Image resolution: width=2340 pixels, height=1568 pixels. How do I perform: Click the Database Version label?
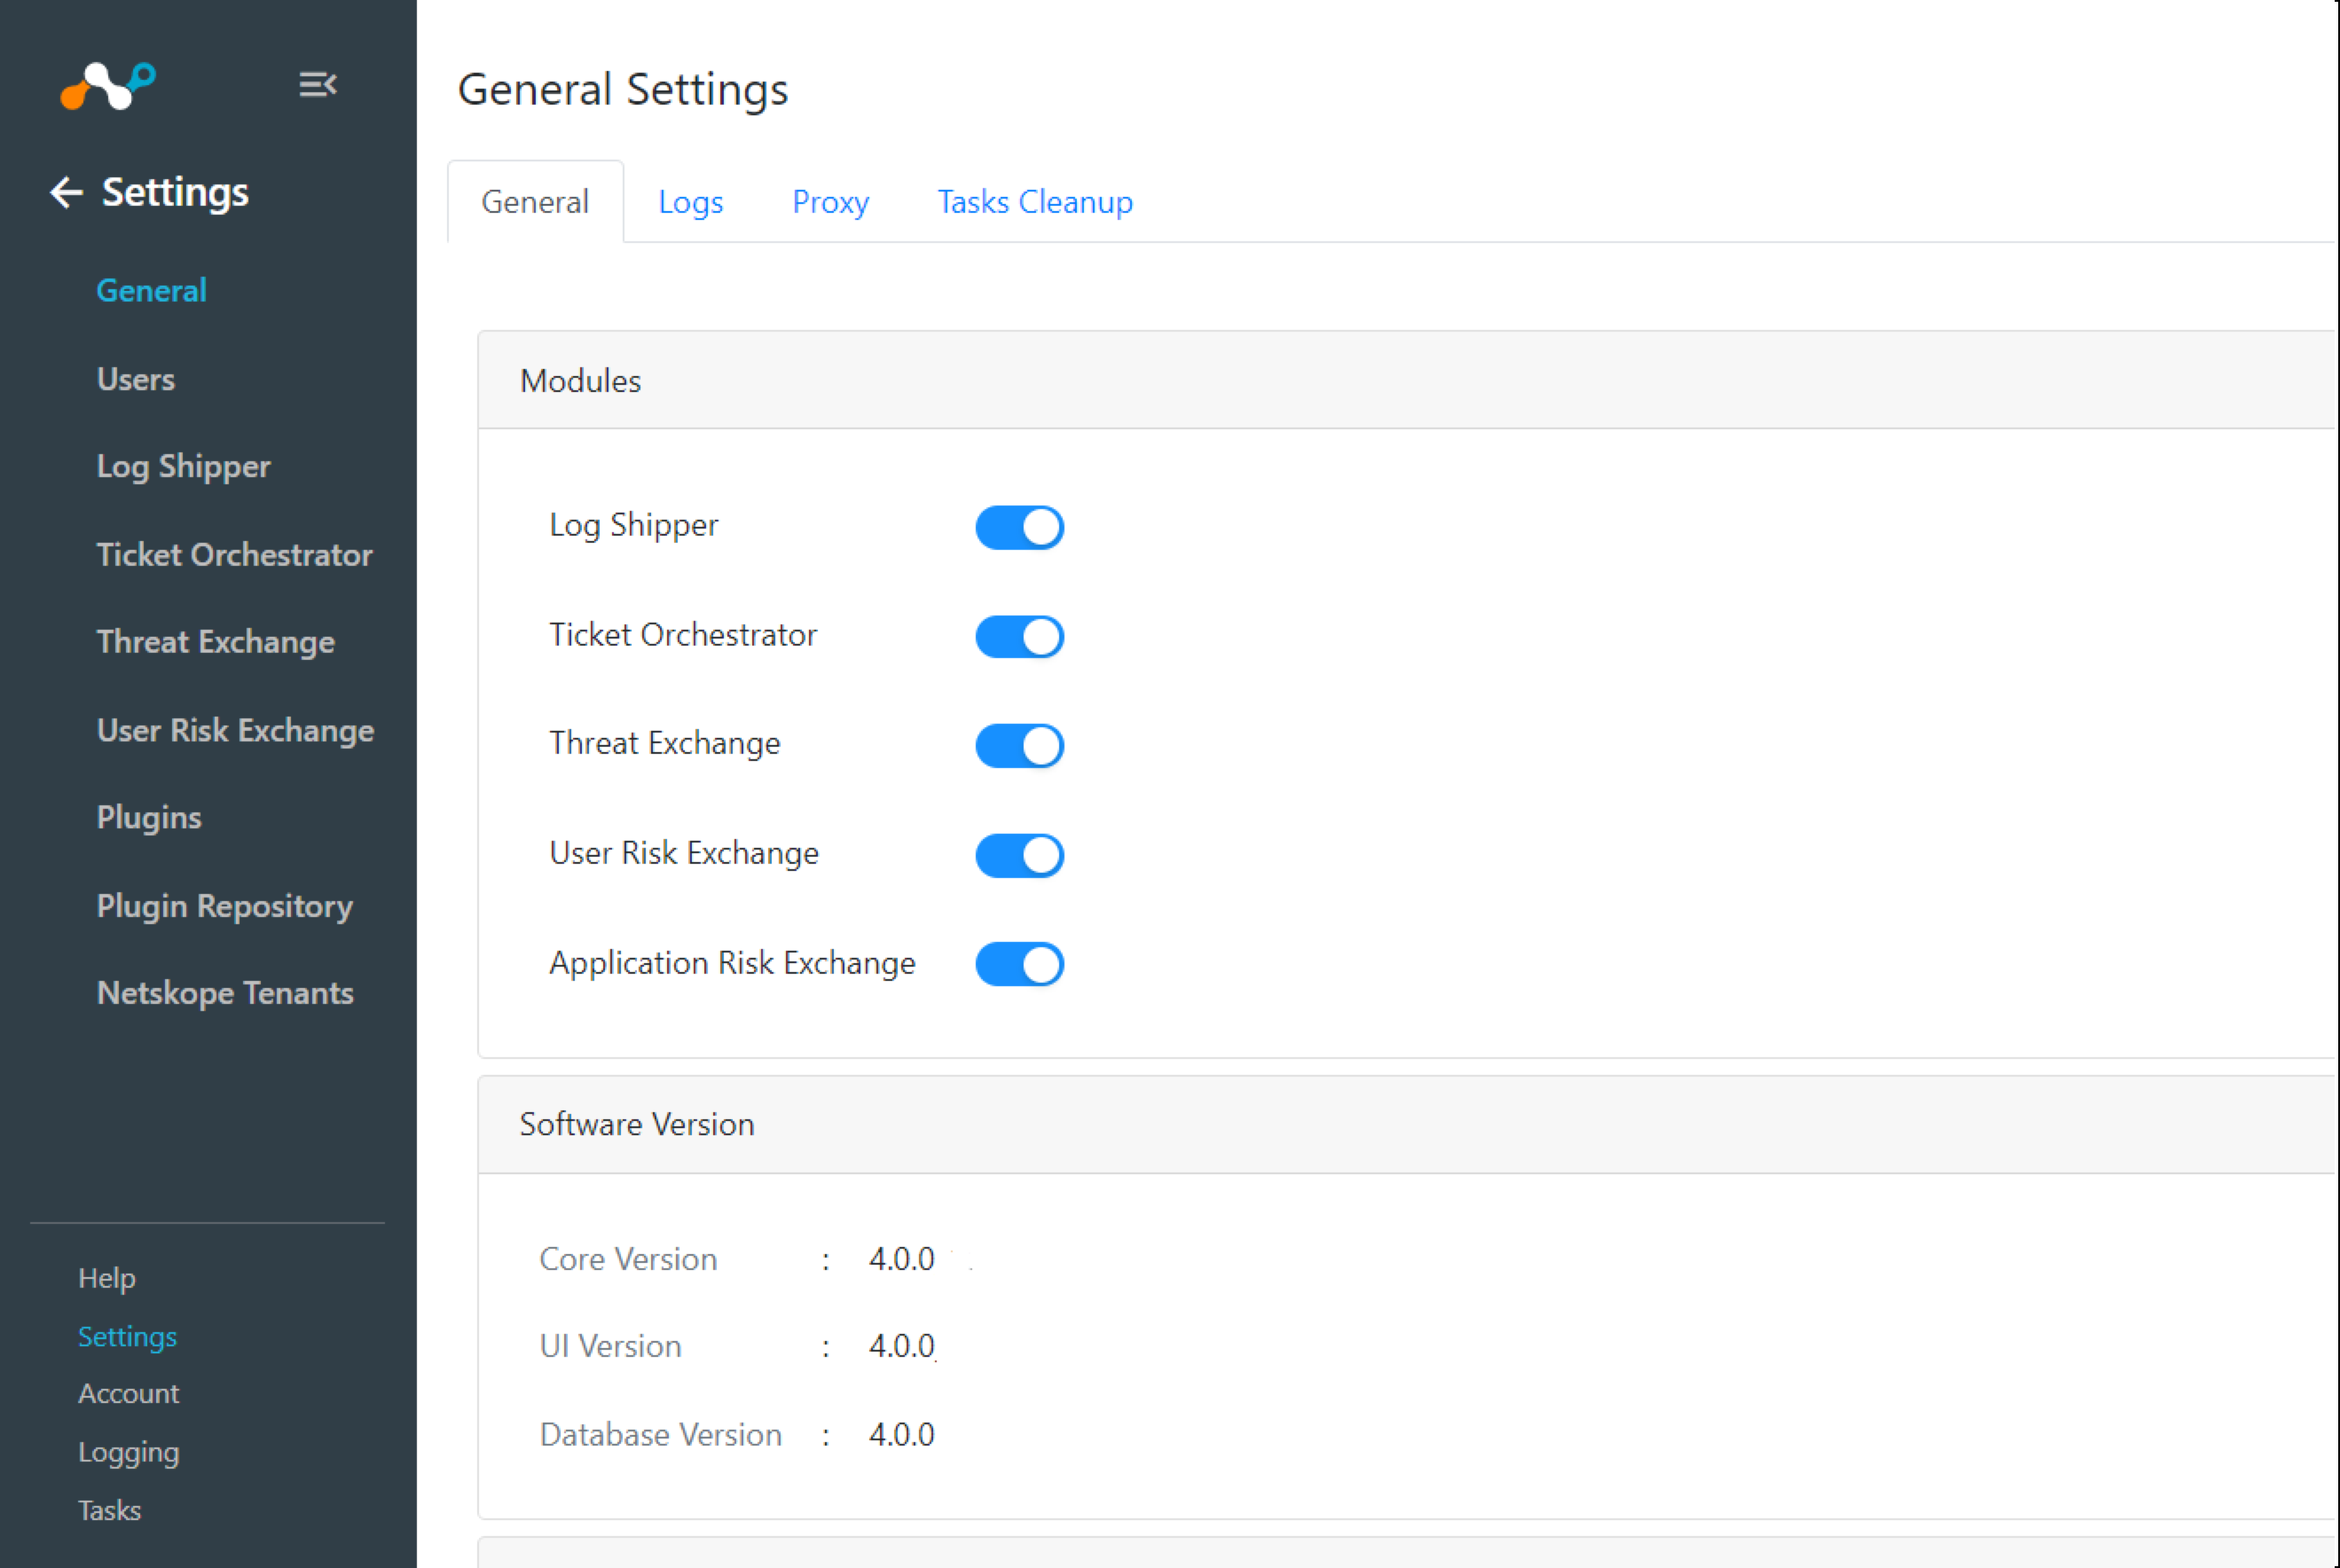[660, 1434]
